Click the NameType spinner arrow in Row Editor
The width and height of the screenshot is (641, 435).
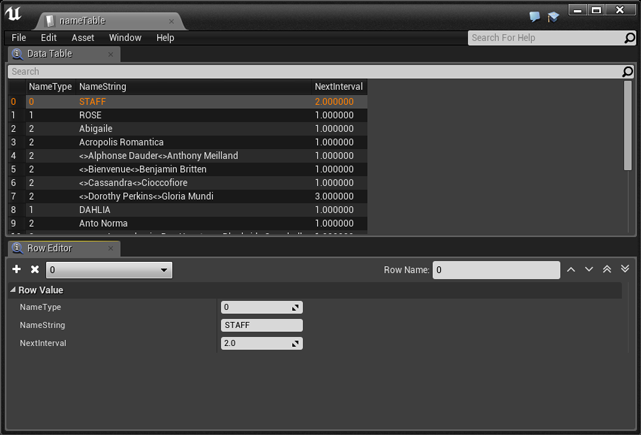[x=295, y=307]
